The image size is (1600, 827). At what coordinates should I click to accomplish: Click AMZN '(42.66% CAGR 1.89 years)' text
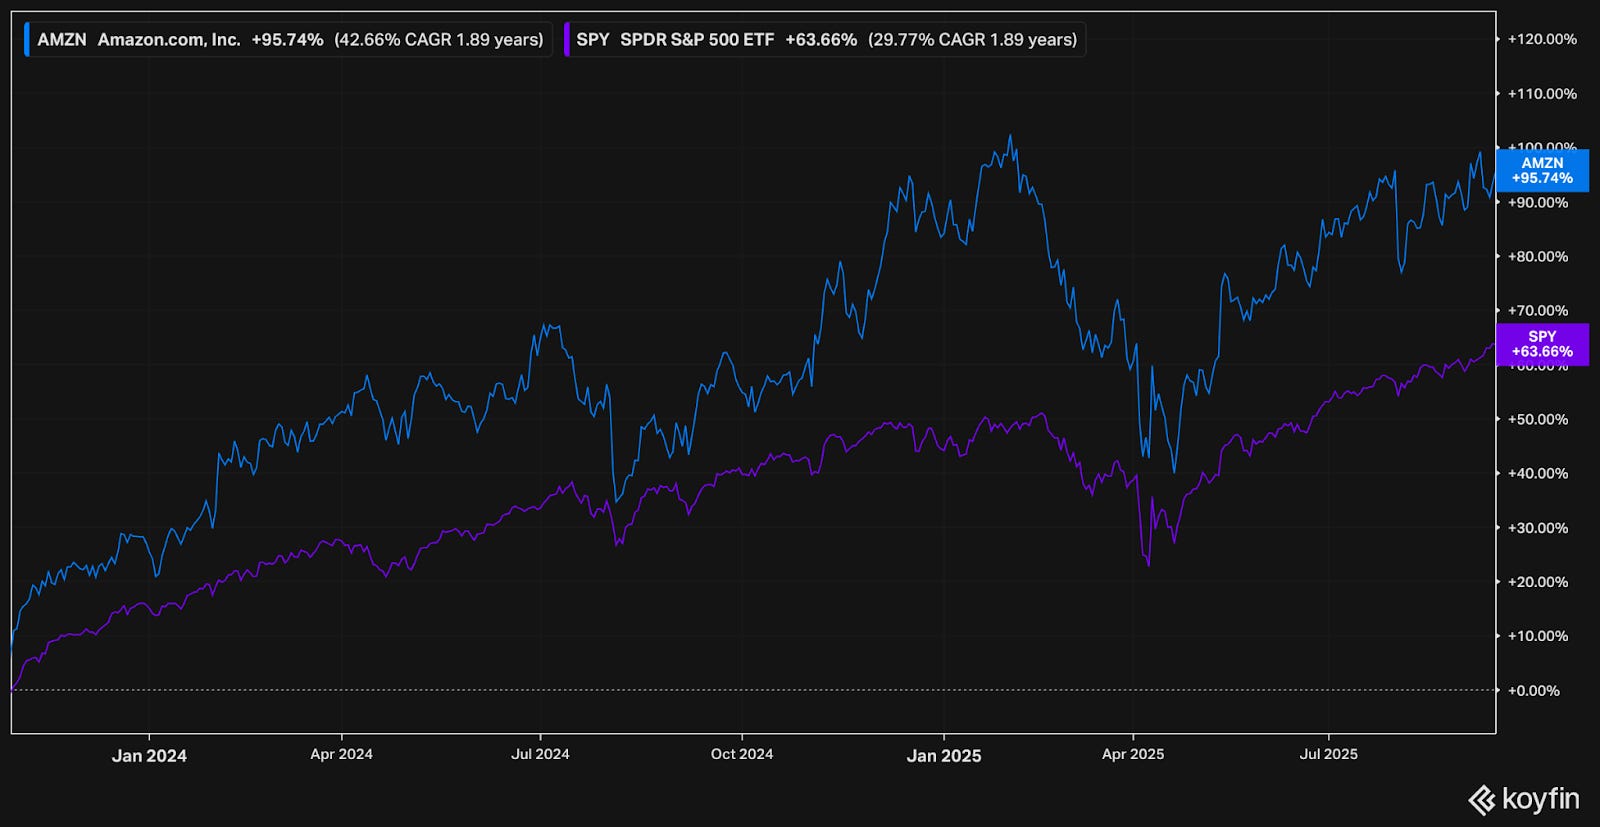click(x=439, y=40)
